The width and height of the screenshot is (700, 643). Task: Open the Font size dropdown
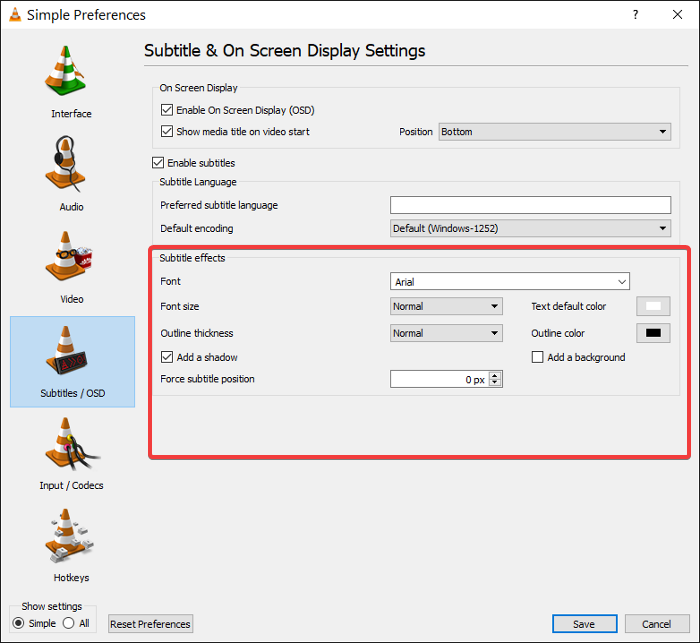click(446, 306)
